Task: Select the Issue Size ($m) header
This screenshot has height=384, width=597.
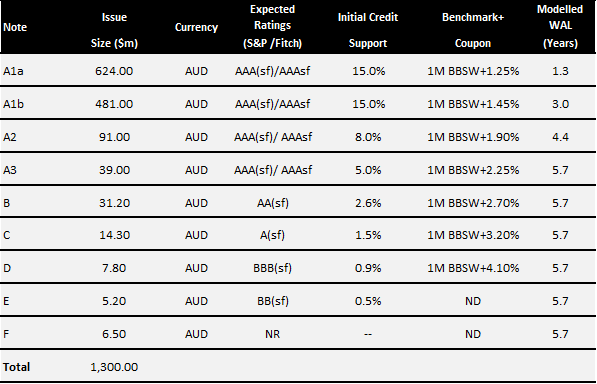Action: 114,30
